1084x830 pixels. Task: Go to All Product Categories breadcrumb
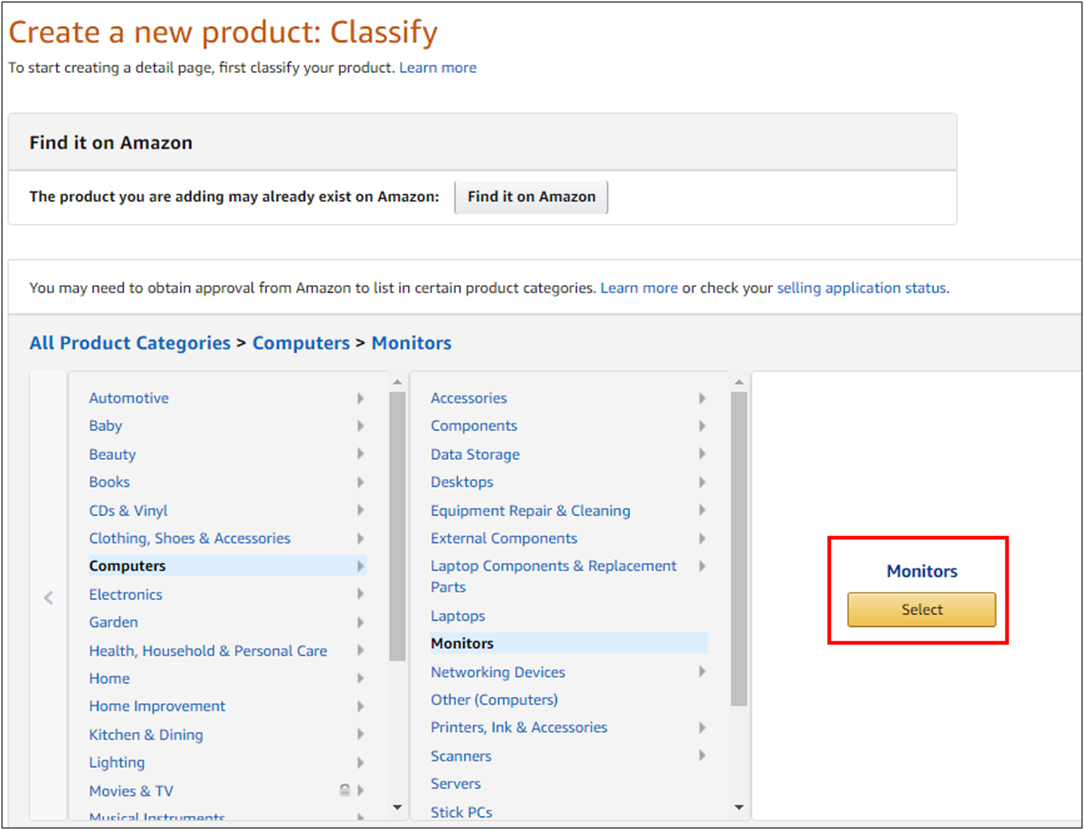pyautogui.click(x=130, y=343)
